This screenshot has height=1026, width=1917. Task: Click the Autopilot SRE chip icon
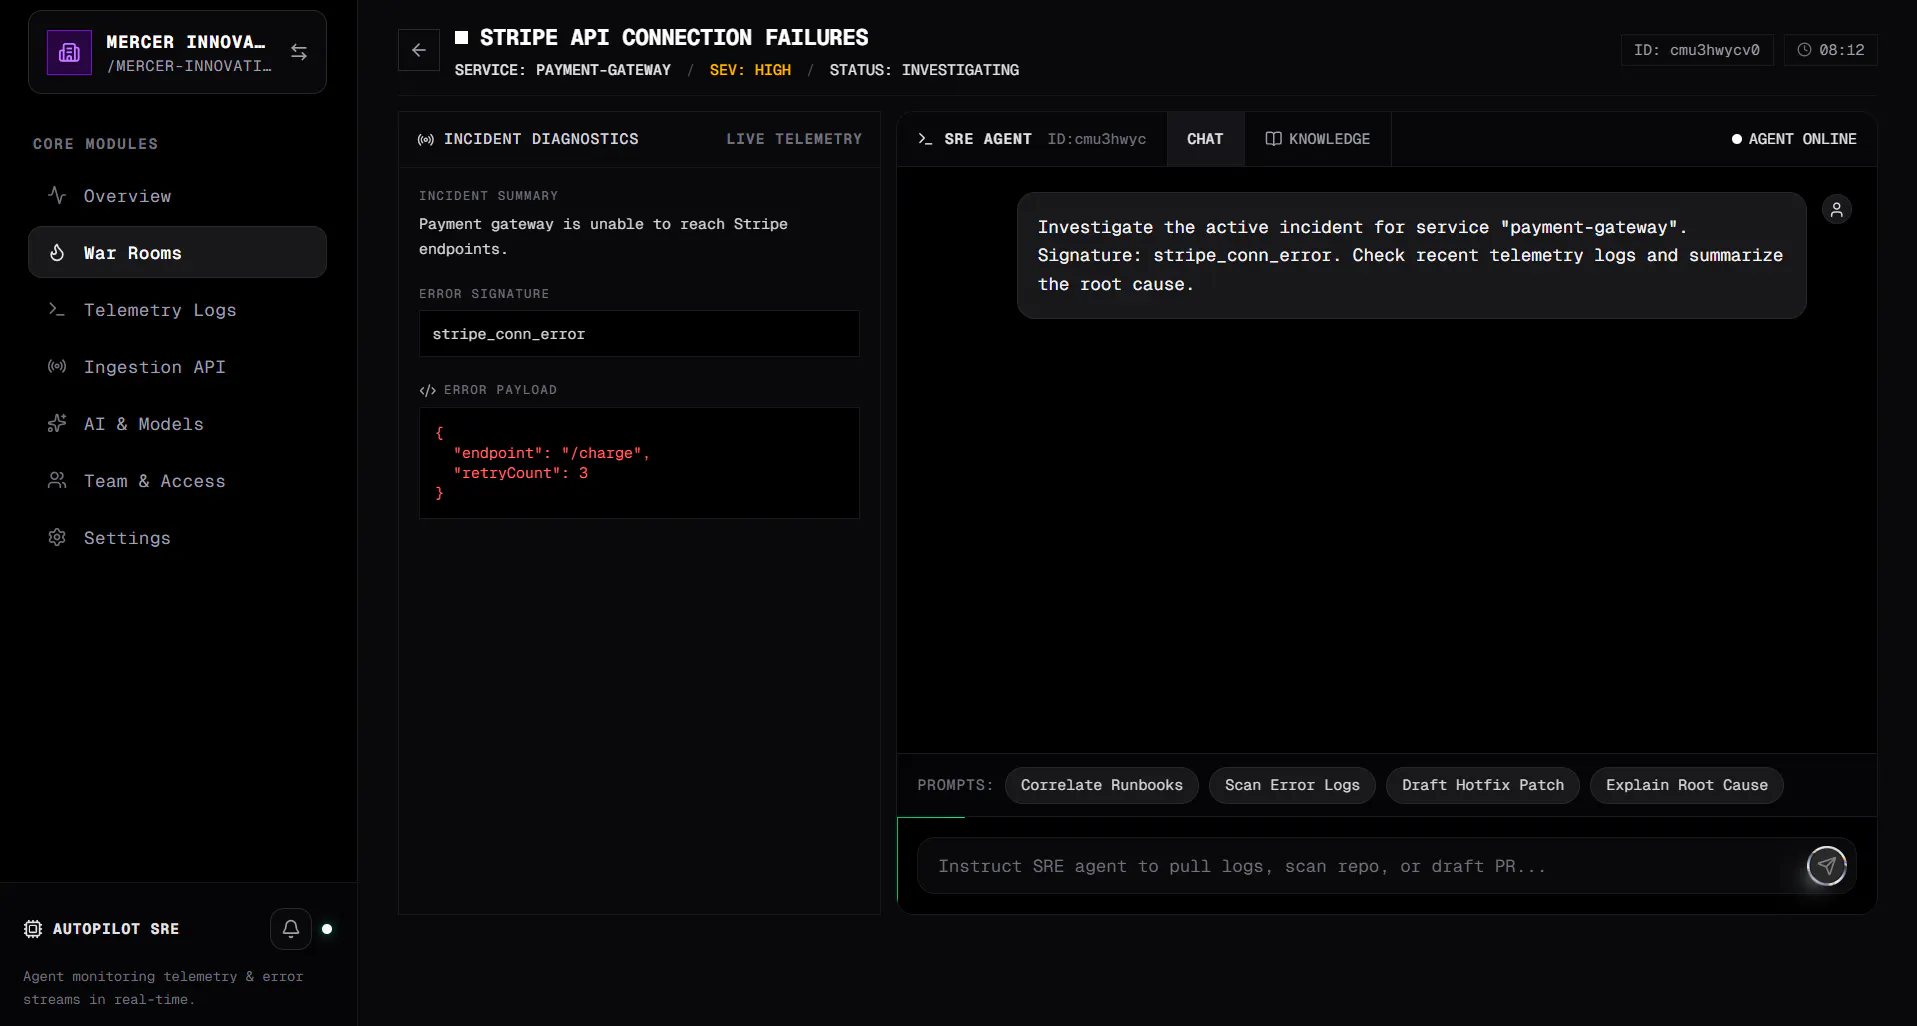33,929
